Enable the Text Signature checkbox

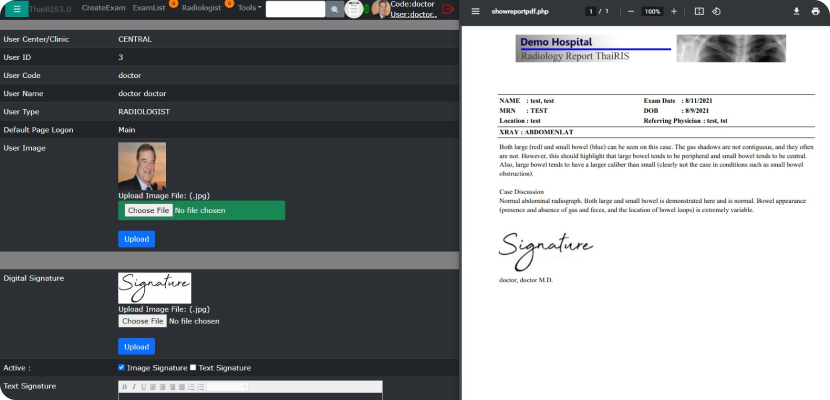coord(193,368)
